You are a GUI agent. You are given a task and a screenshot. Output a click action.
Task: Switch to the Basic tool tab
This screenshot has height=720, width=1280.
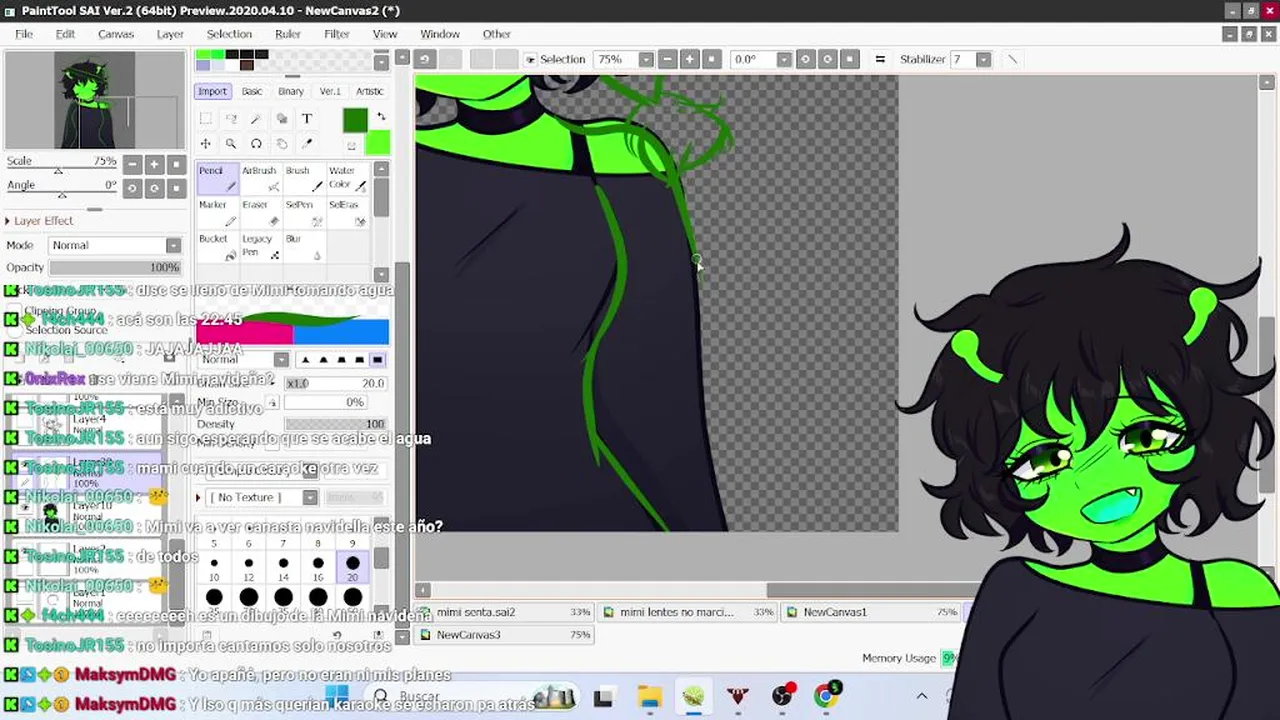pyautogui.click(x=252, y=91)
